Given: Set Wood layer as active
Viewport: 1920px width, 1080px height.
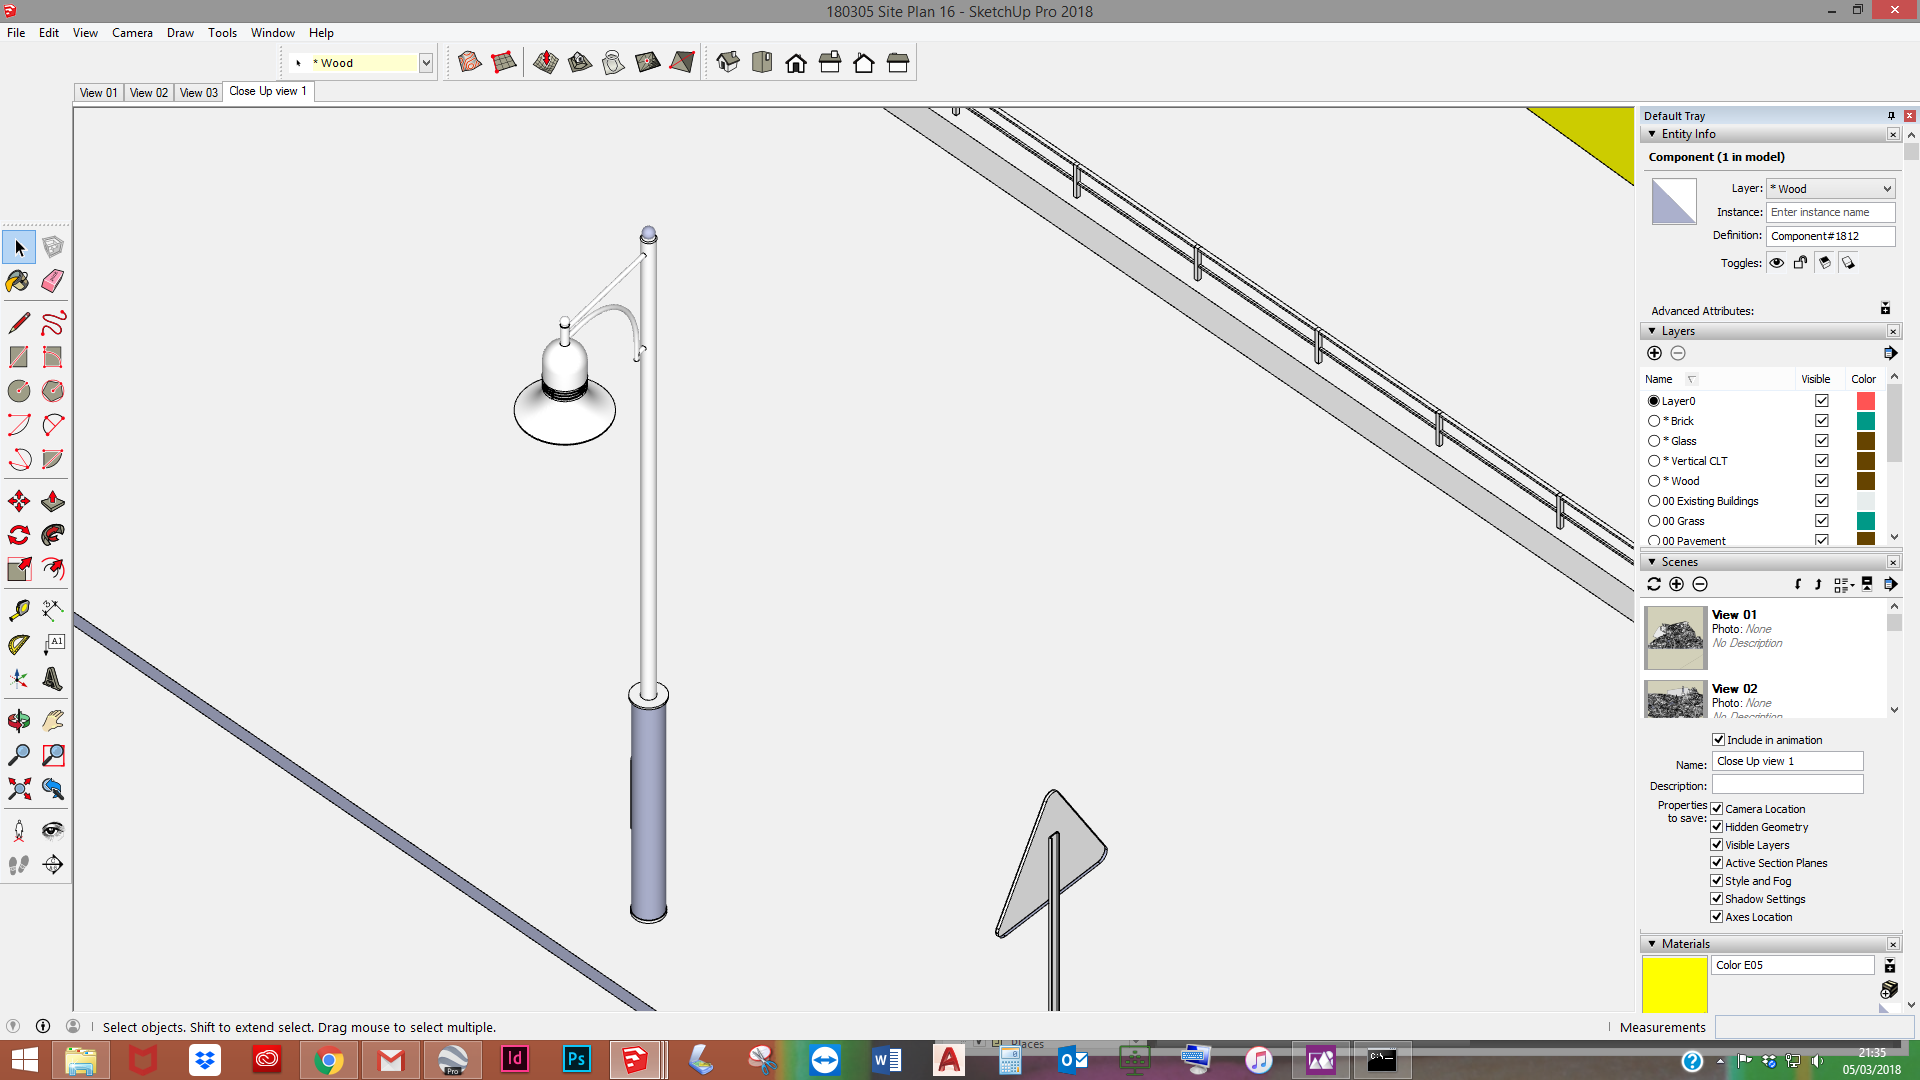Looking at the screenshot, I should [1654, 481].
